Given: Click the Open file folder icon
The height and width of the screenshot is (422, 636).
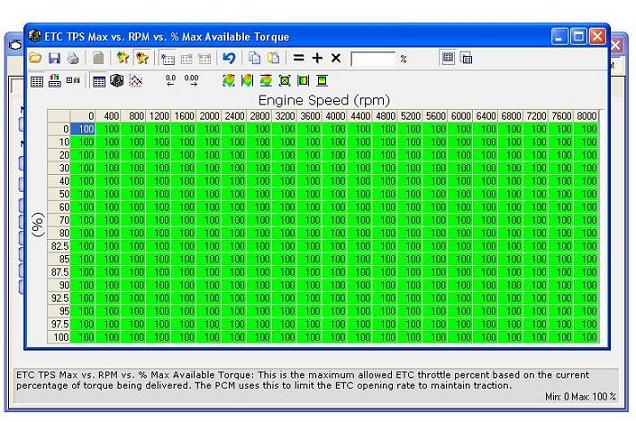Looking at the screenshot, I should pyautogui.click(x=36, y=59).
